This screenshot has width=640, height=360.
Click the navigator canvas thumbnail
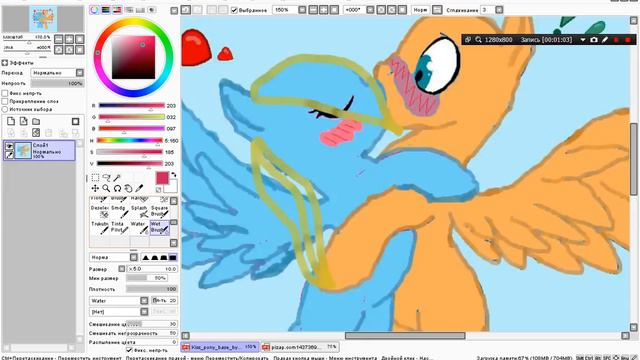pyautogui.click(x=43, y=19)
